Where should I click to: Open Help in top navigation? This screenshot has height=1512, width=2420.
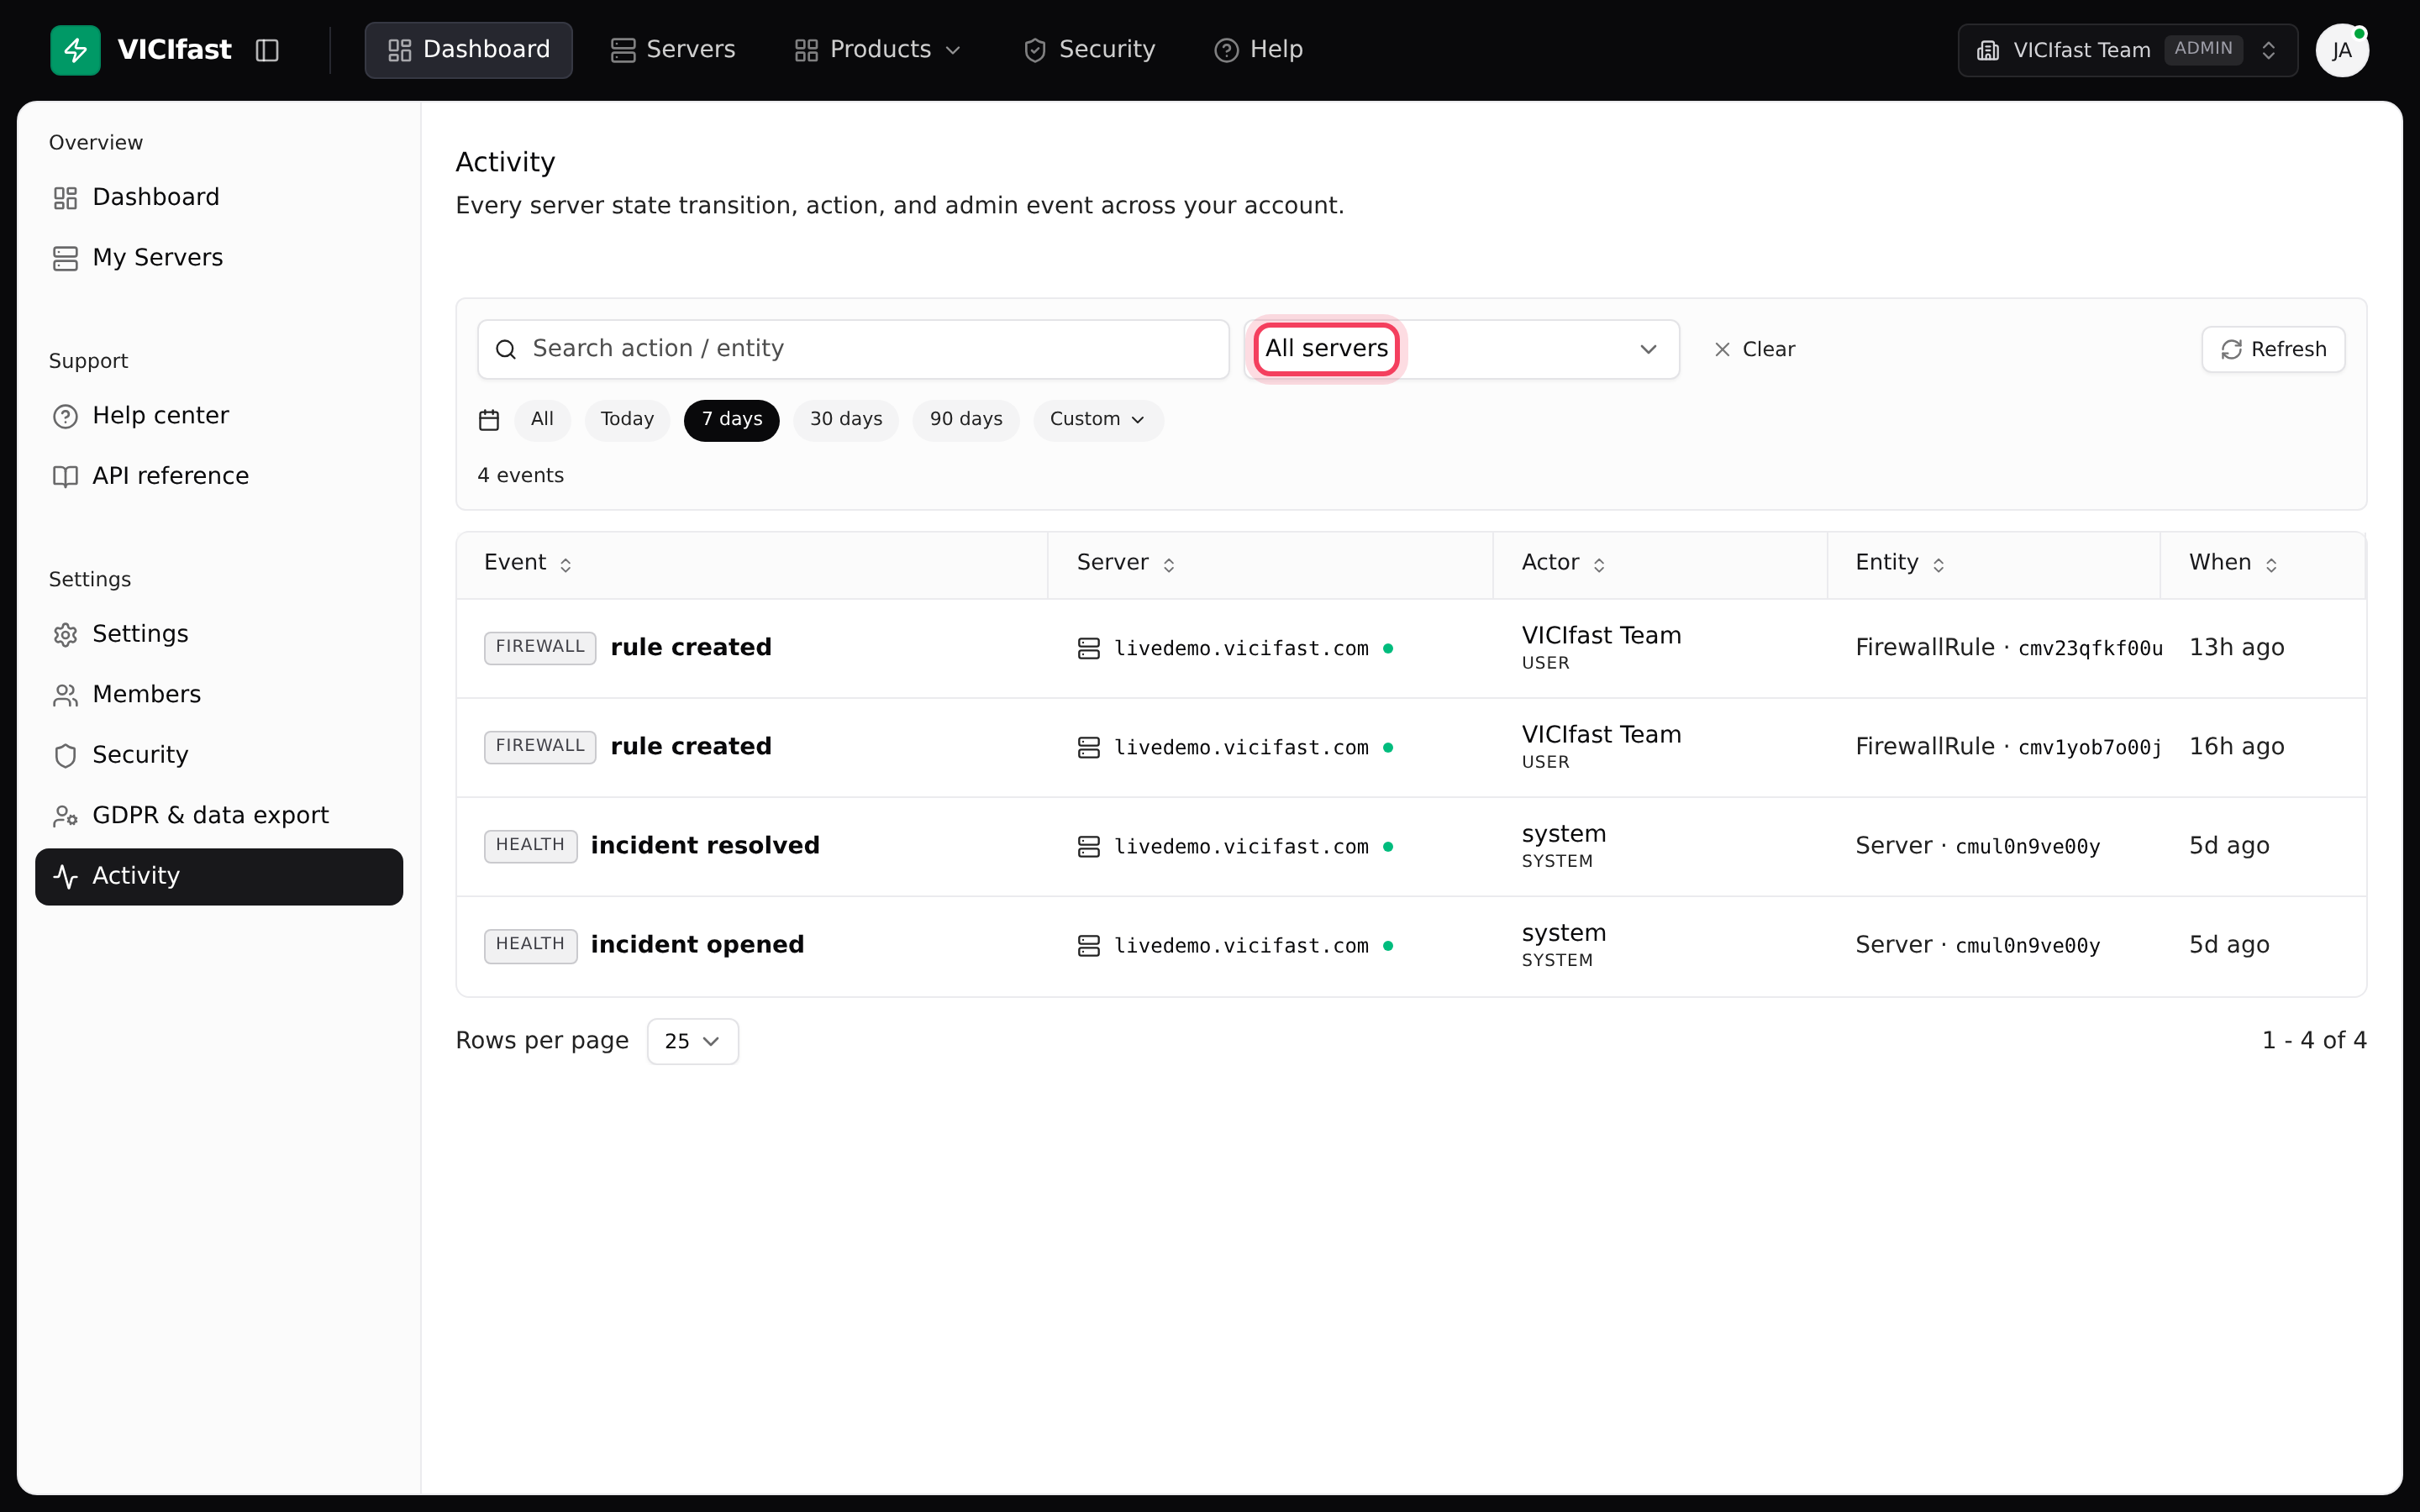[1258, 50]
